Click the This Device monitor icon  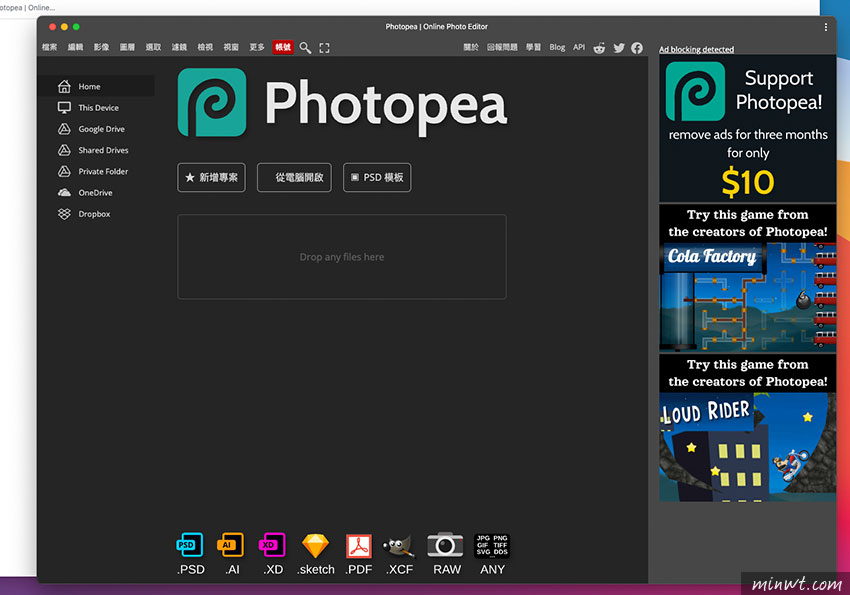(65, 107)
